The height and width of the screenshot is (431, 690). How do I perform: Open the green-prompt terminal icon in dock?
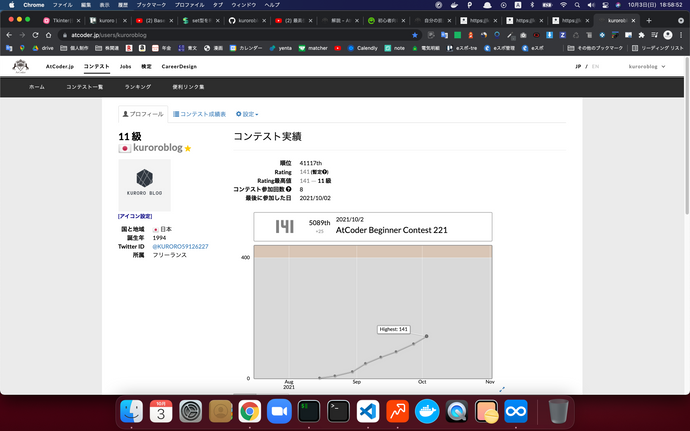coord(309,412)
